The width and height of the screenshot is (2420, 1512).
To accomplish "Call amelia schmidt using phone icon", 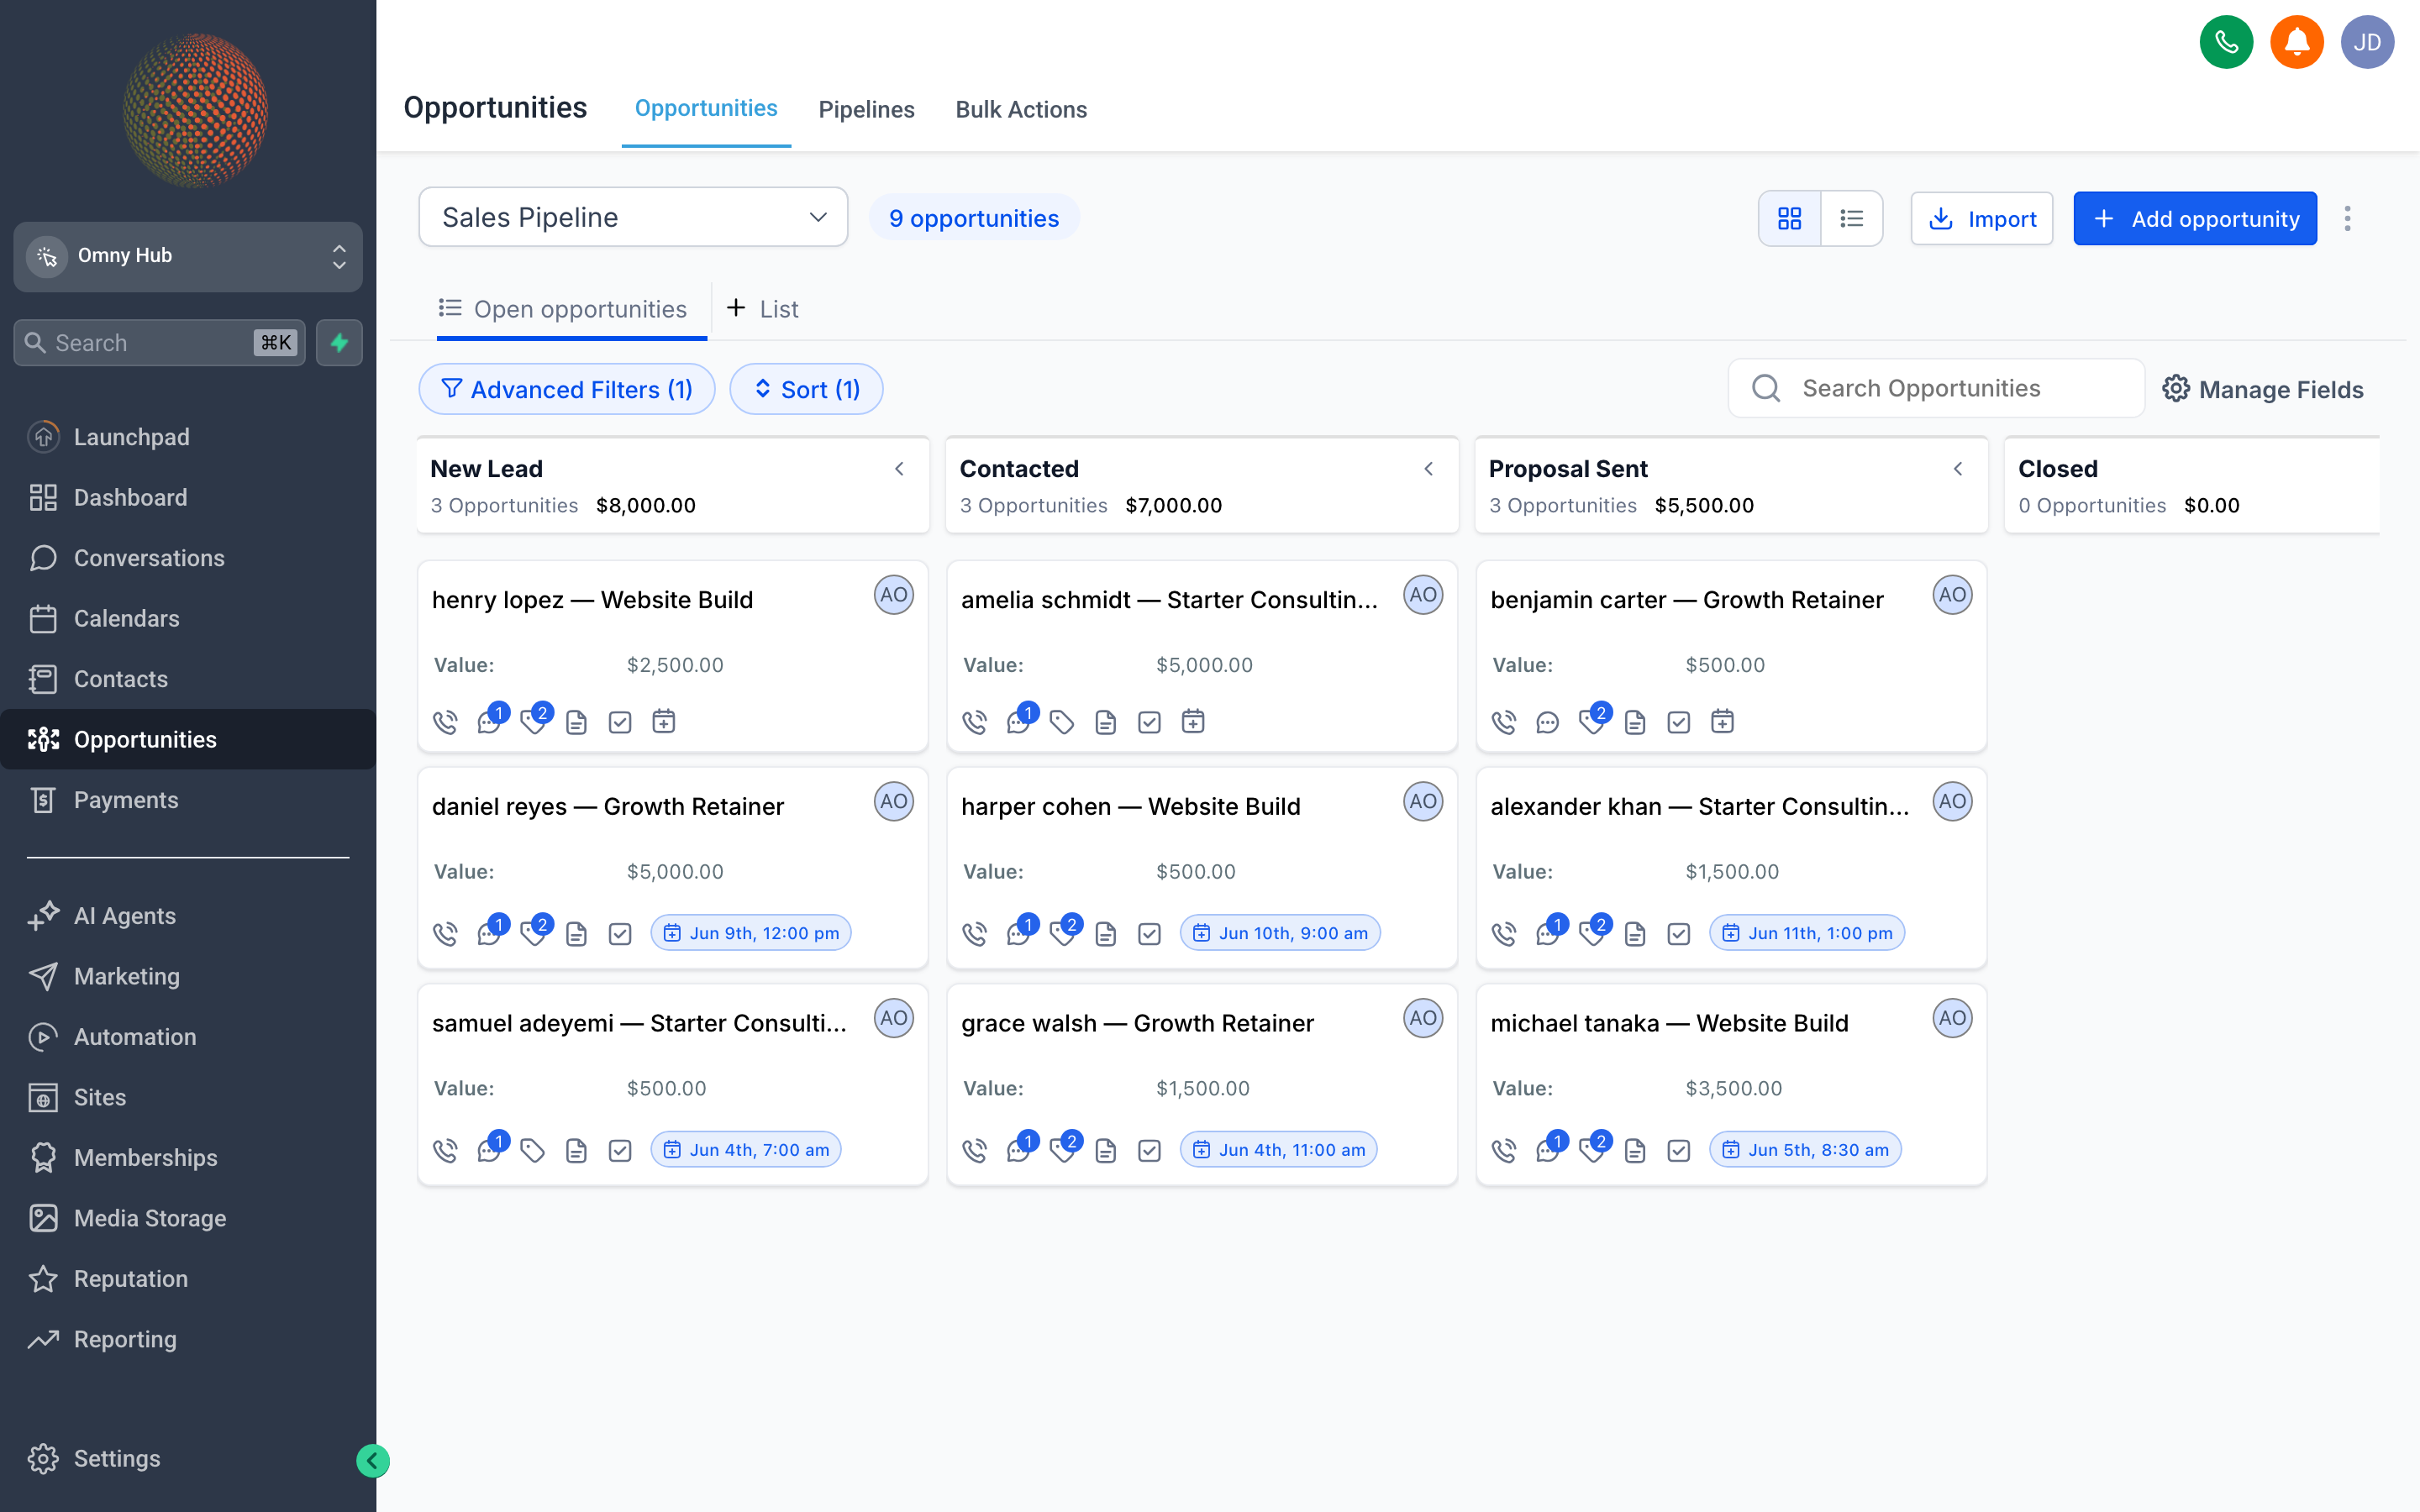I will click(x=974, y=722).
